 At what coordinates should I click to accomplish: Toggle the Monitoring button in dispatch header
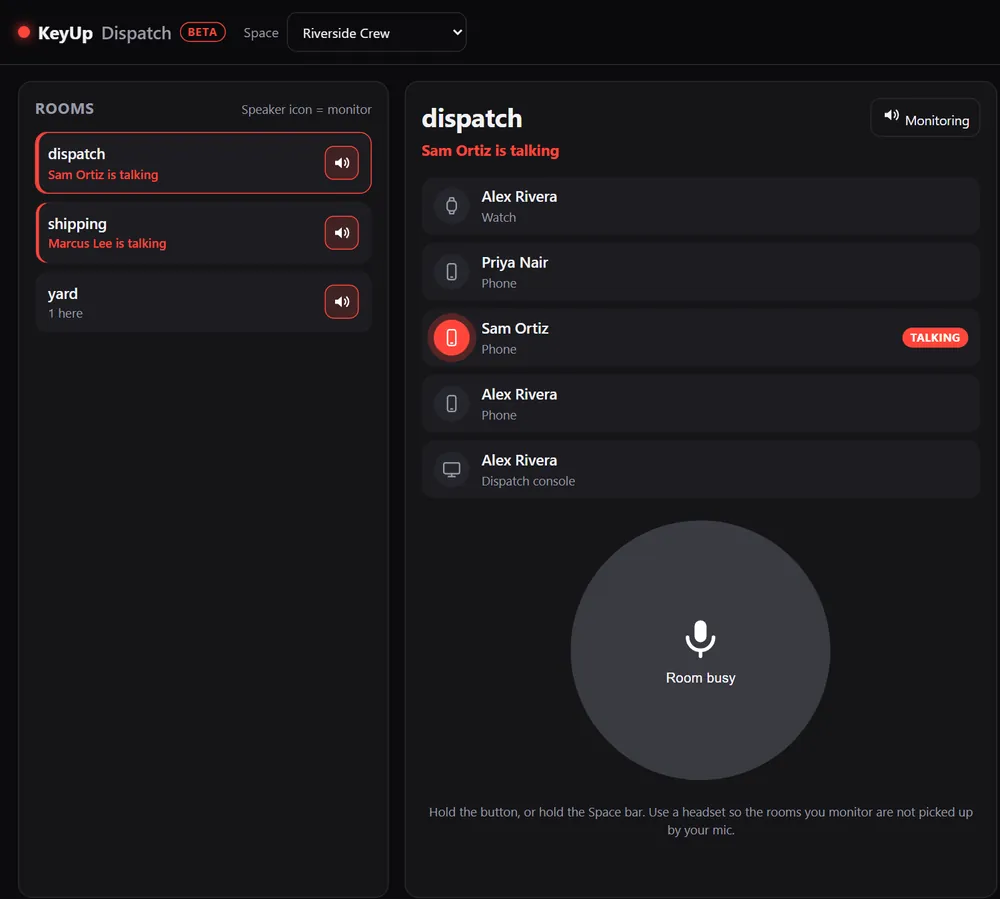pos(925,118)
